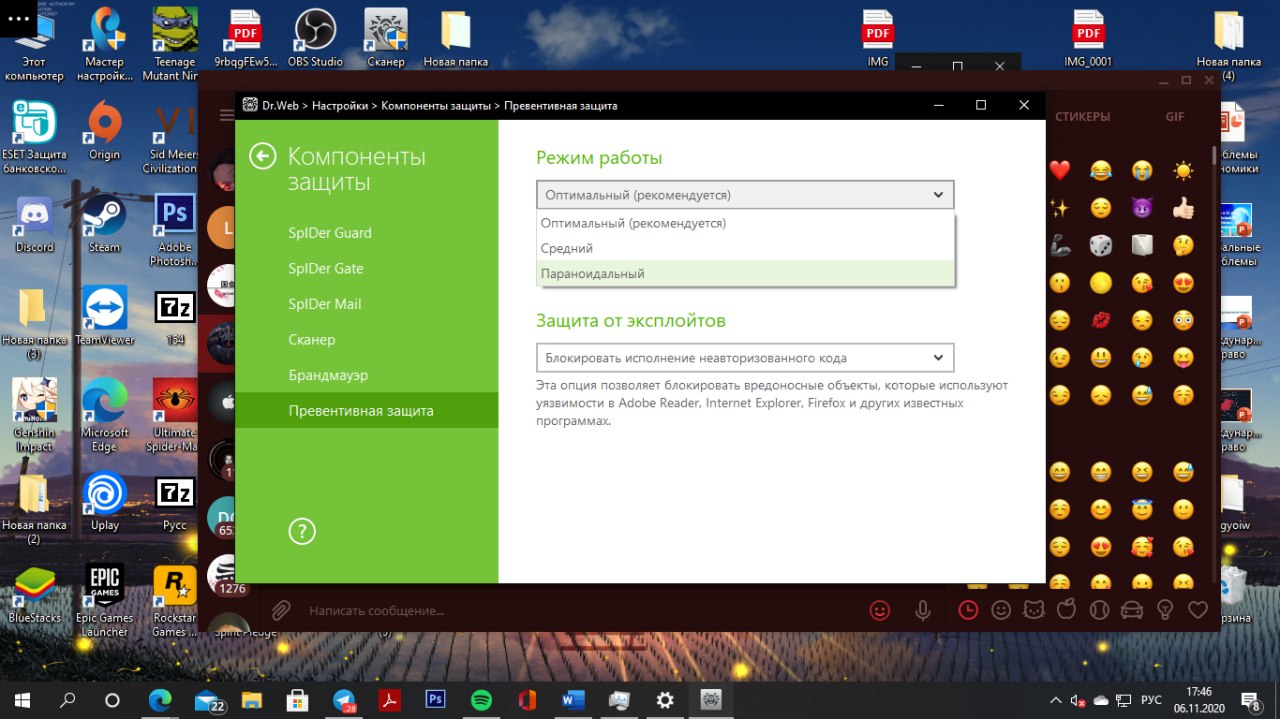Select Превентивная защита section
Viewport: 1280px width, 719px height.
[x=366, y=411]
